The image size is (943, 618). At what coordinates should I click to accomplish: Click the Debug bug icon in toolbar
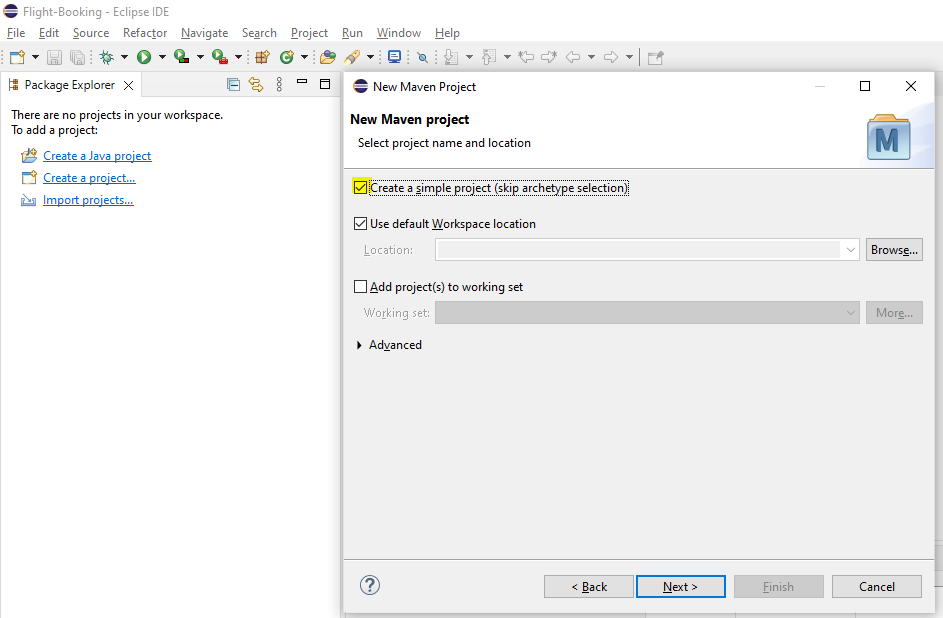click(106, 57)
